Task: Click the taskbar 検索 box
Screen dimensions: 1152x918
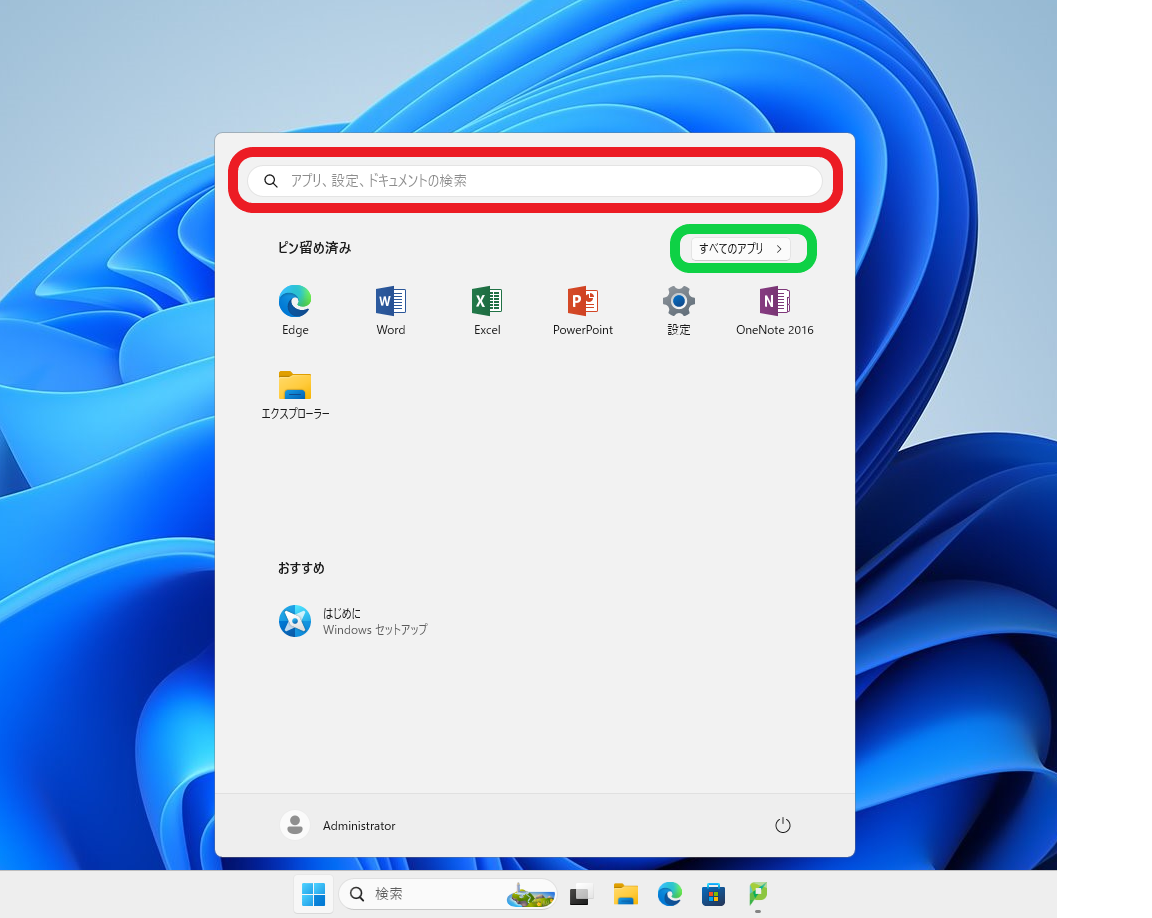Action: tap(447, 894)
